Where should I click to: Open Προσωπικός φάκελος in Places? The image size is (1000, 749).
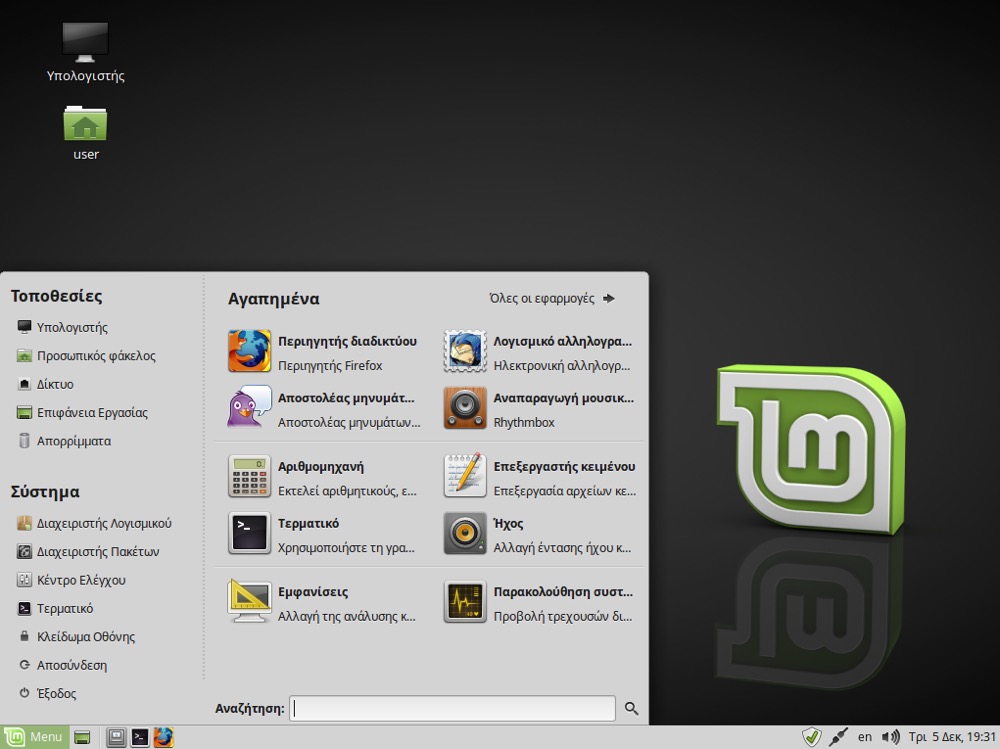point(86,356)
